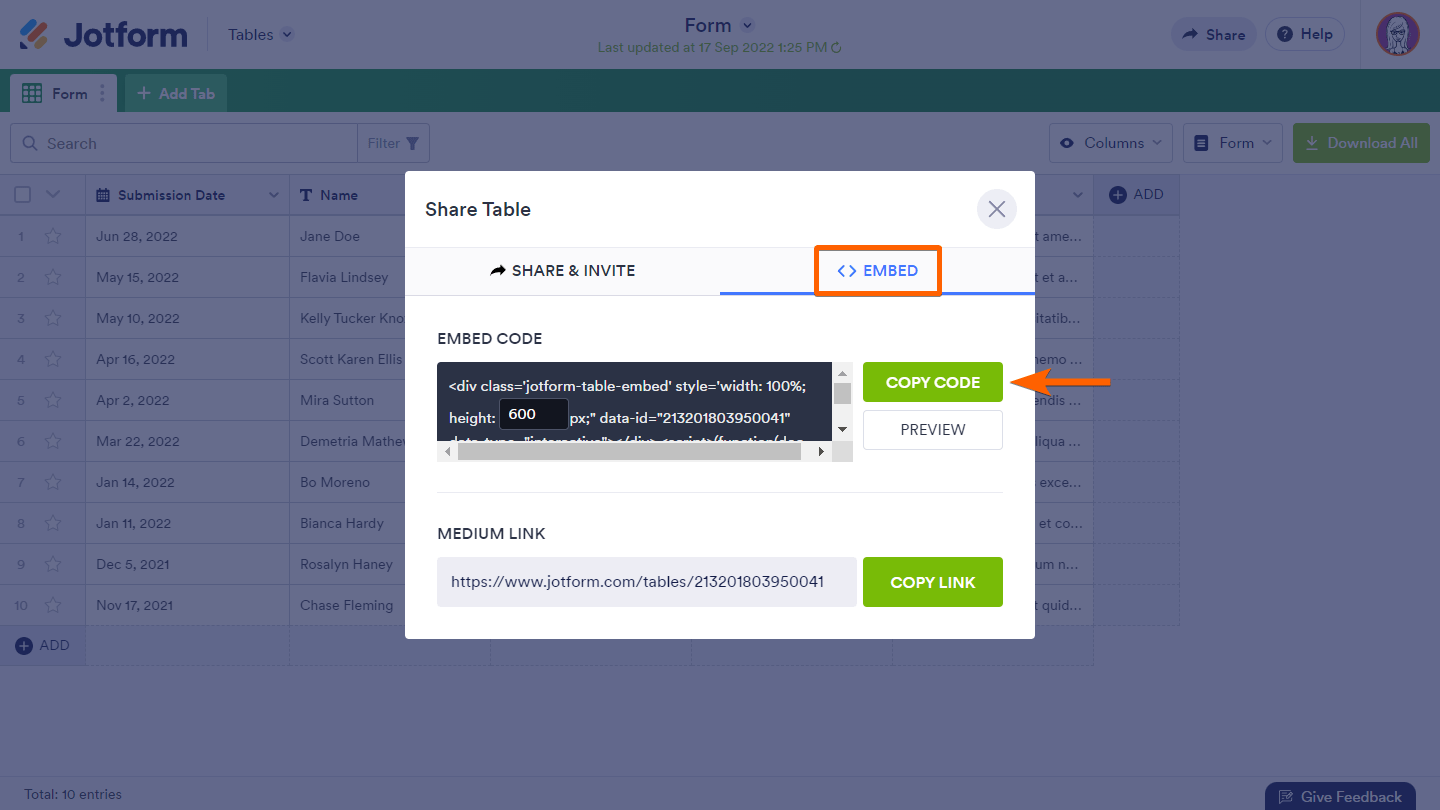Open the Tables product dropdown
The image size is (1440, 810).
(x=260, y=35)
